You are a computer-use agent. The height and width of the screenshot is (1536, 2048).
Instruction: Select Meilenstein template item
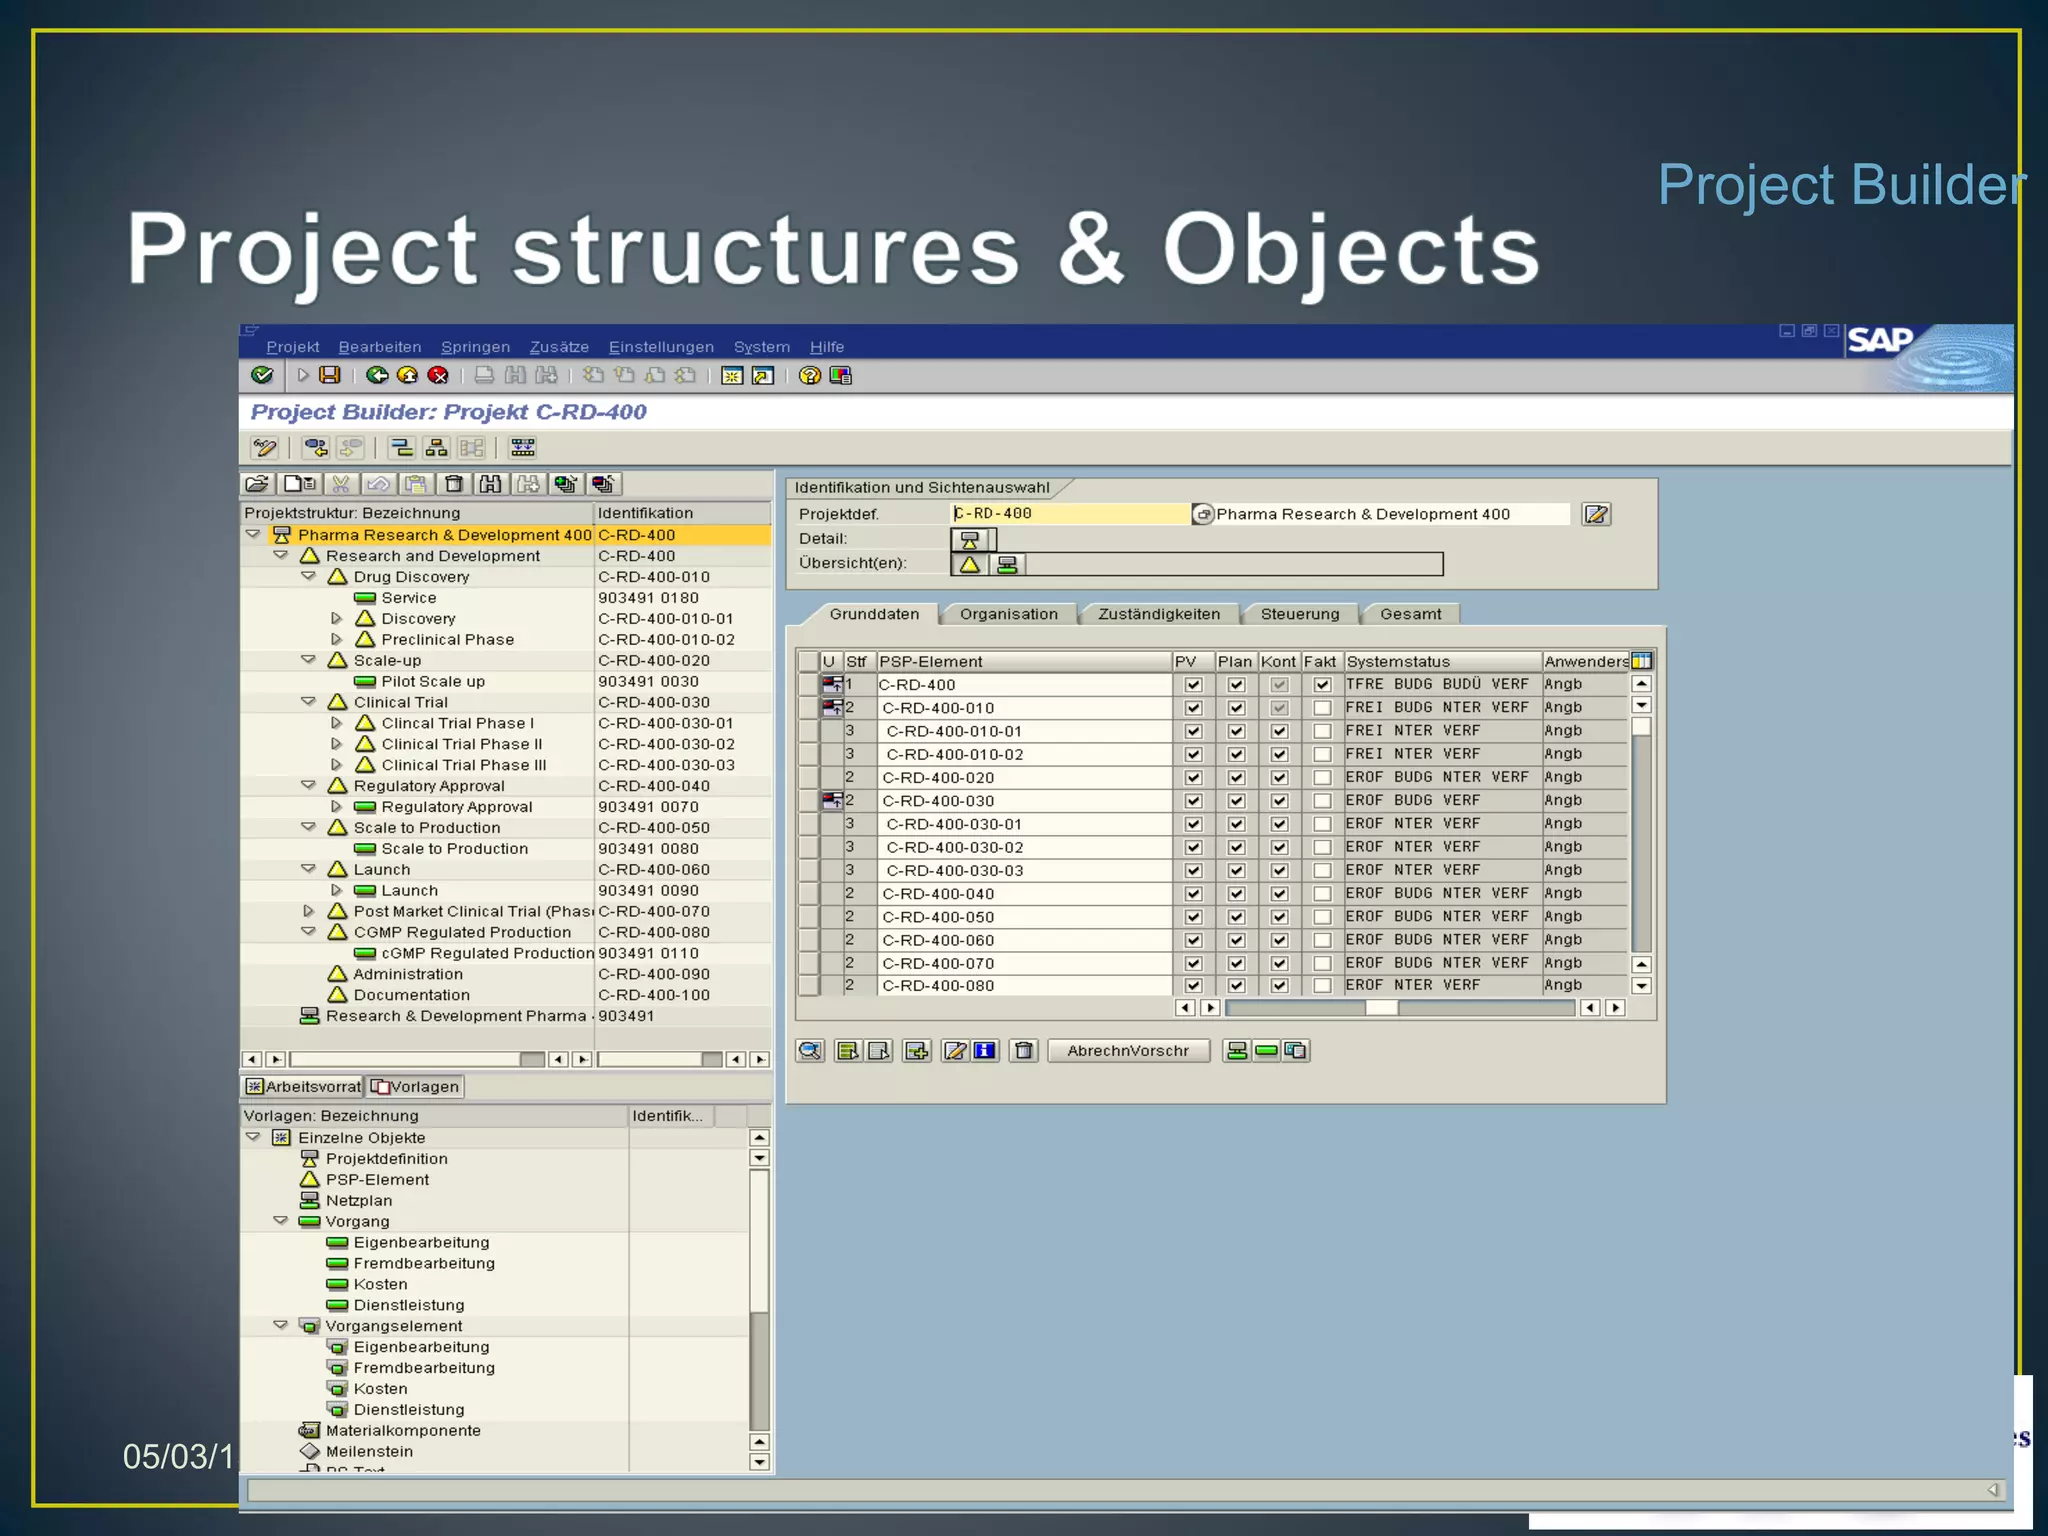coord(369,1451)
